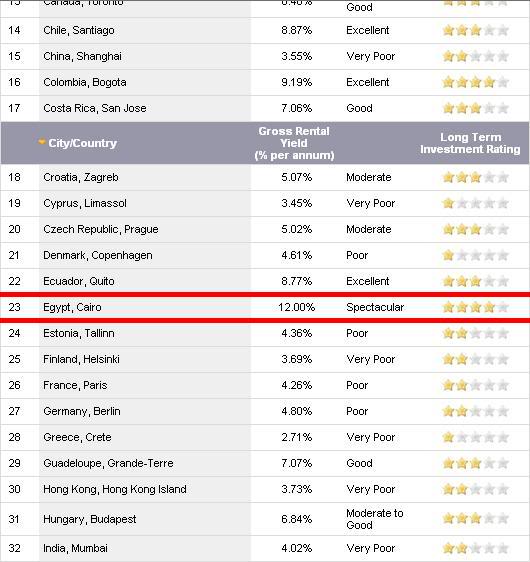Image resolution: width=530 pixels, height=562 pixels.
Task: Click Colombia, Bogota four-star rating
Action: [476, 82]
